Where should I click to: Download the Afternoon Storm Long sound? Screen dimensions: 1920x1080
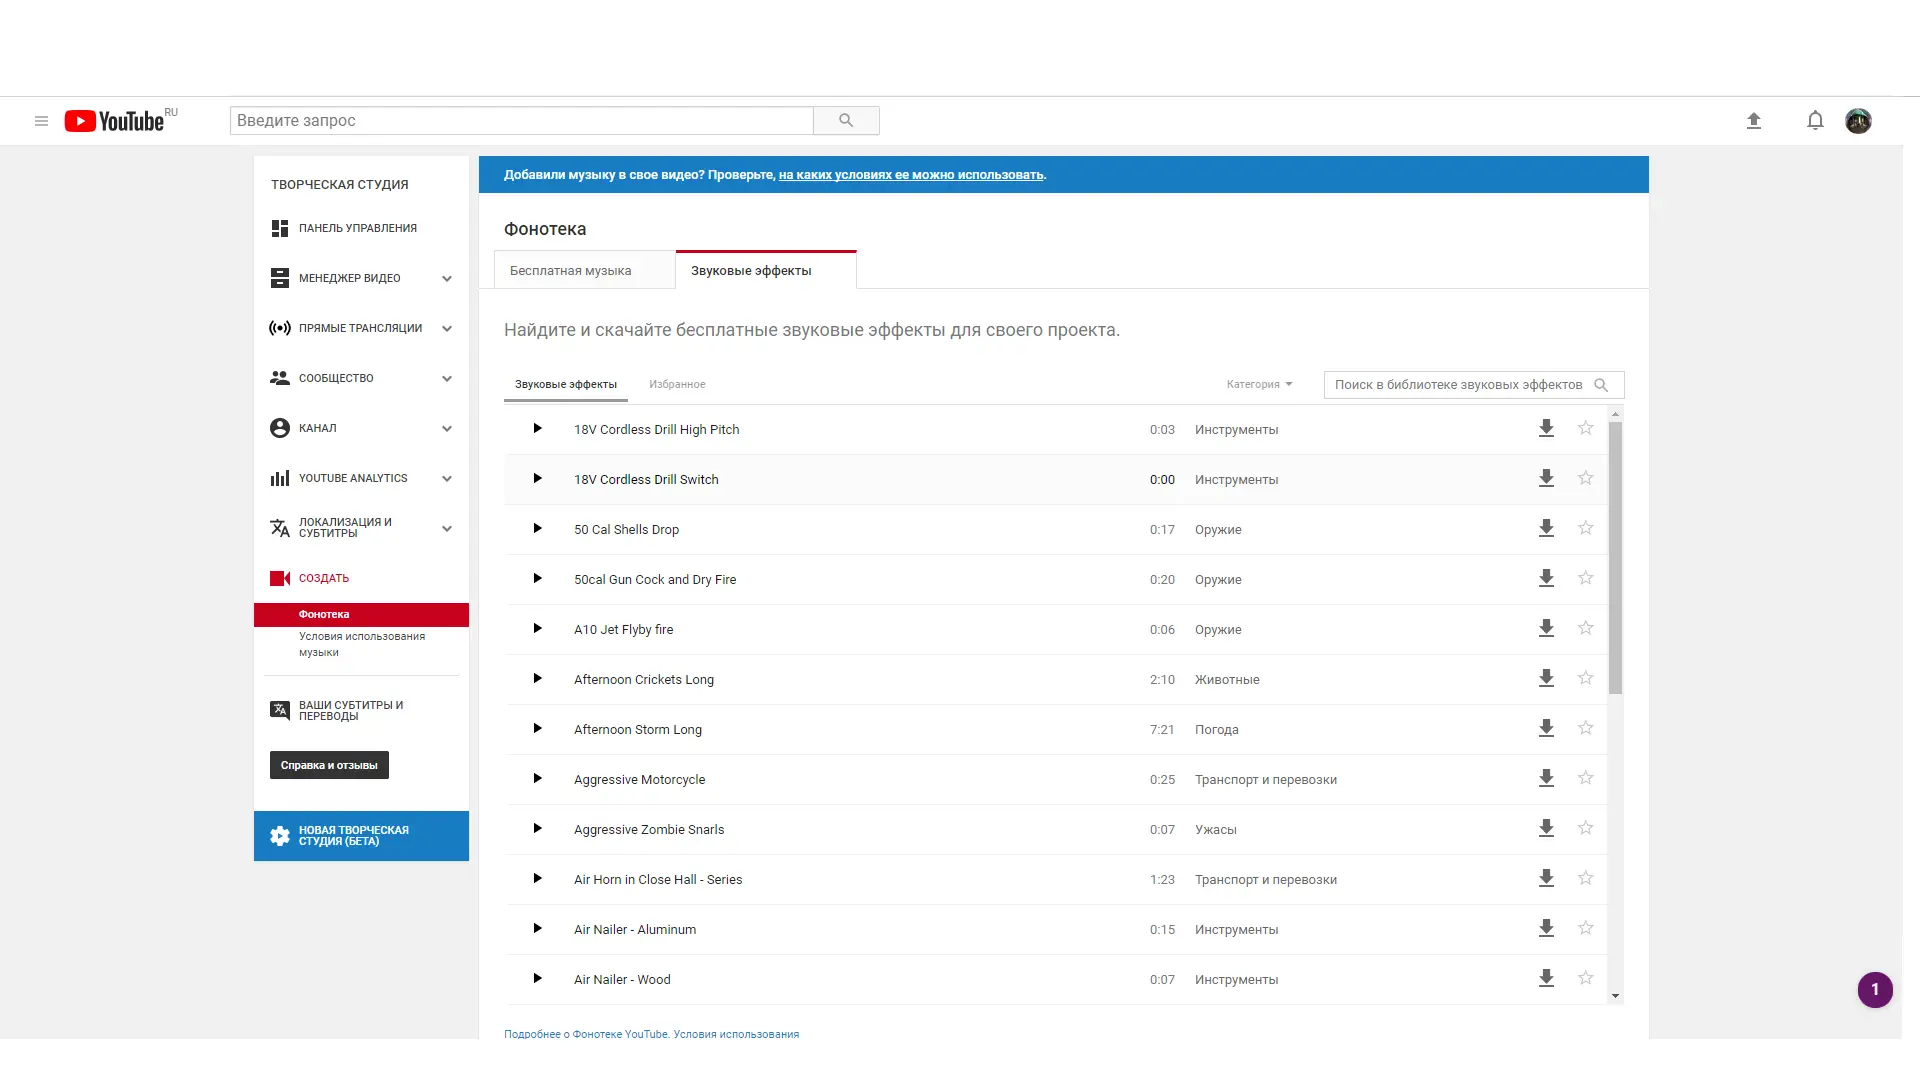(x=1546, y=729)
